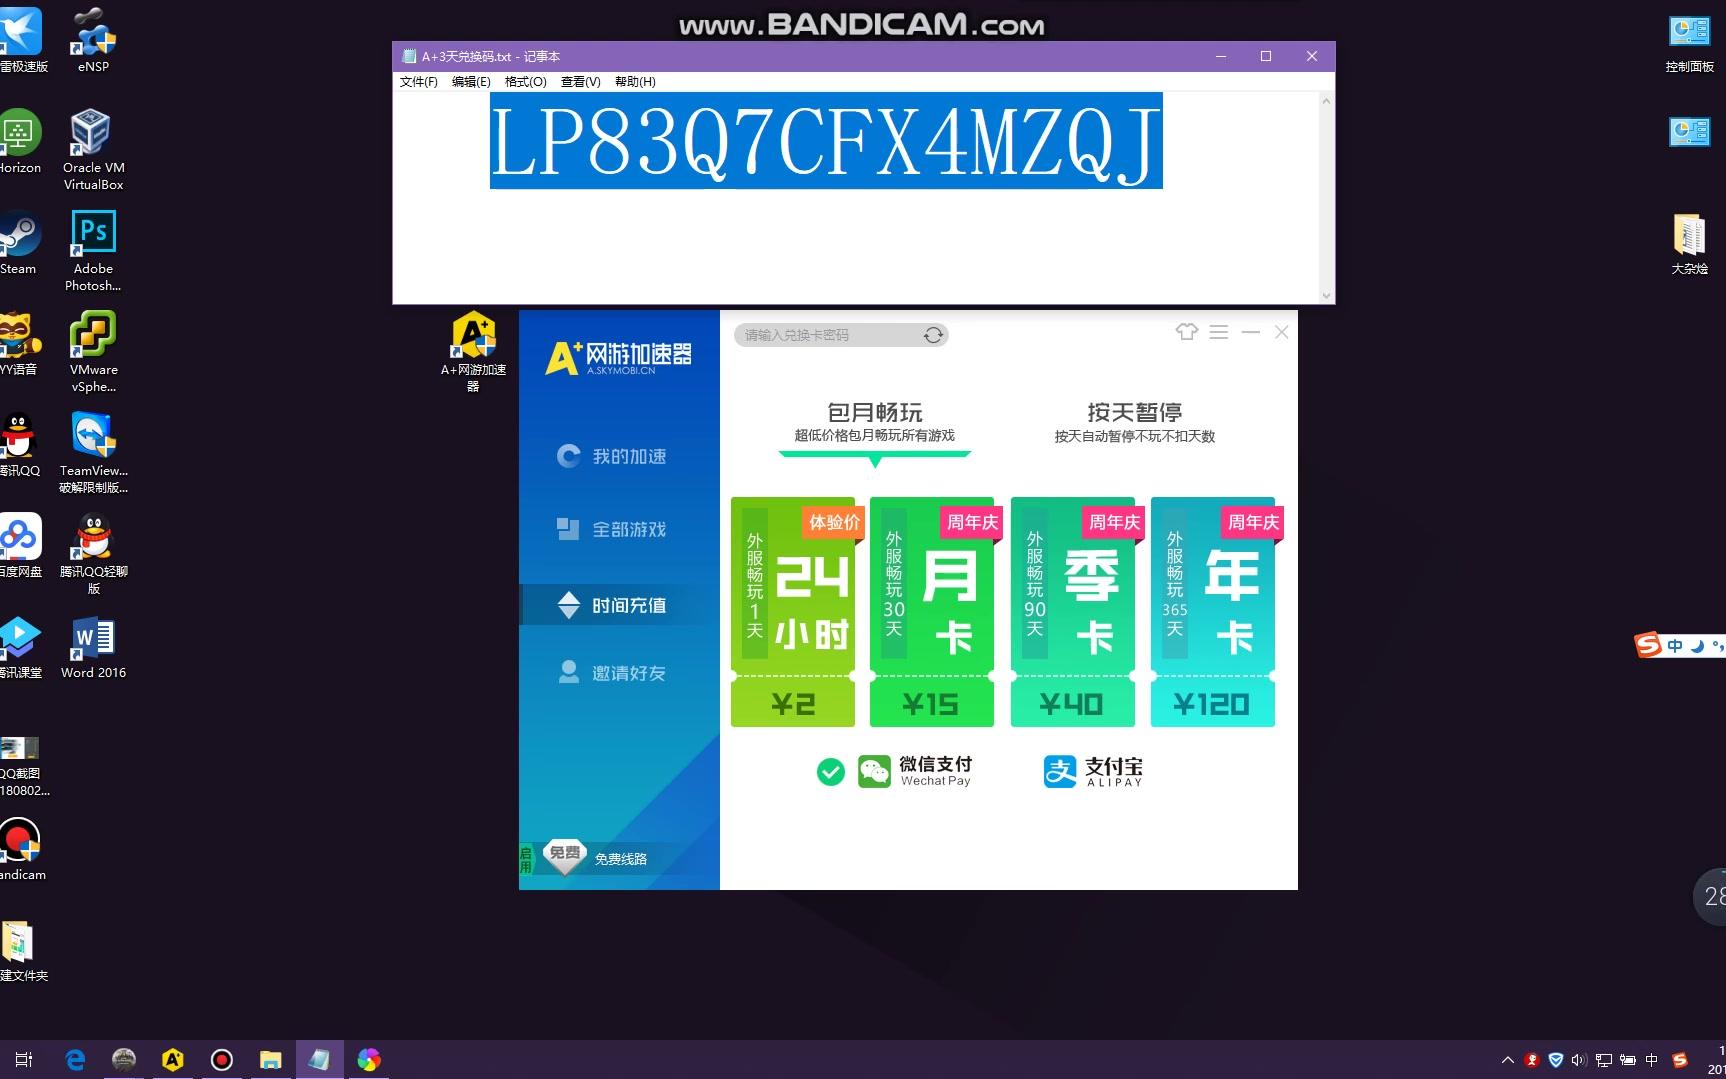Image resolution: width=1726 pixels, height=1079 pixels.
Task: Choose the 24小时 ¥2 card
Action: tap(793, 611)
